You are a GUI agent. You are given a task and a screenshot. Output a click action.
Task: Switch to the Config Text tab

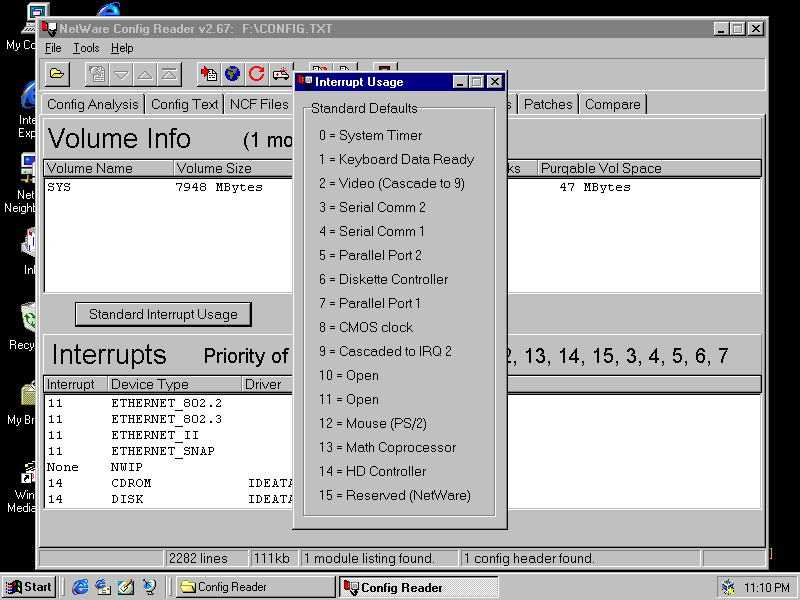[x=185, y=104]
